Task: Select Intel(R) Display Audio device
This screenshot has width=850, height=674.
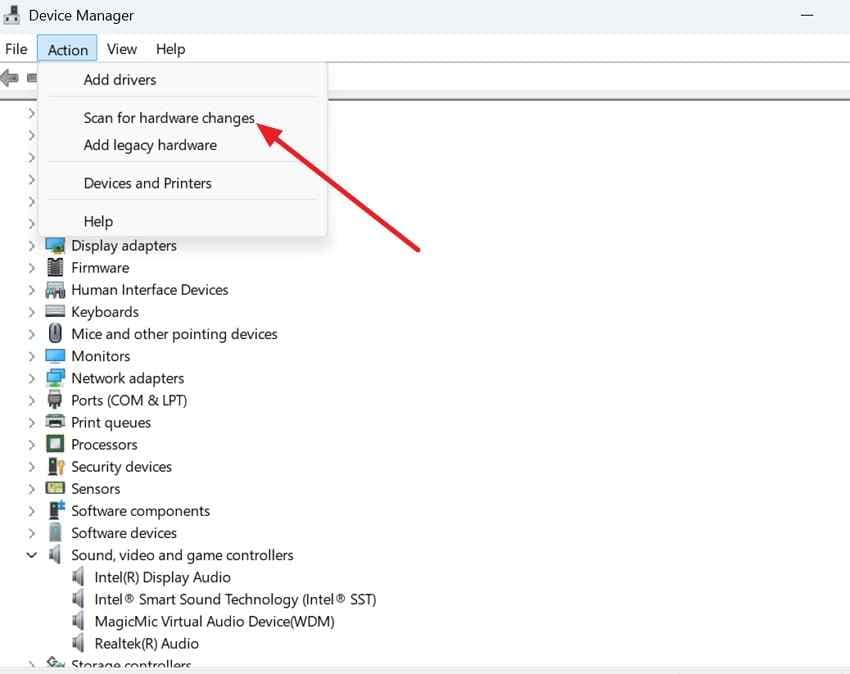Action: 162,577
